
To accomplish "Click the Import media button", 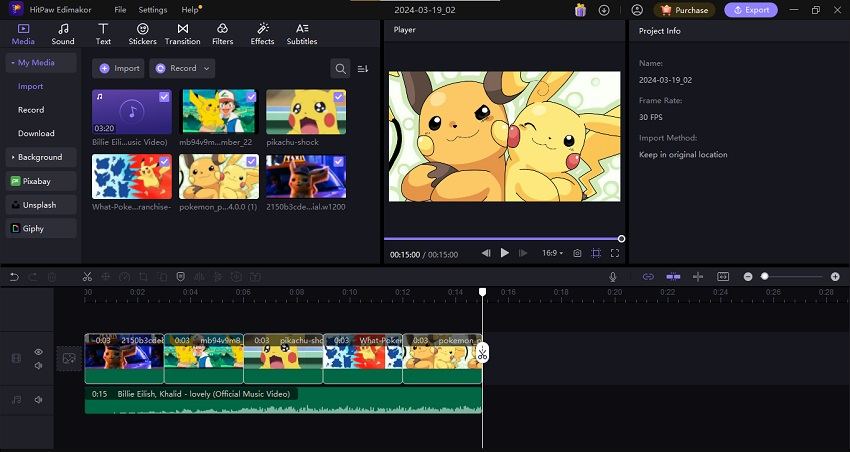I will (x=118, y=68).
